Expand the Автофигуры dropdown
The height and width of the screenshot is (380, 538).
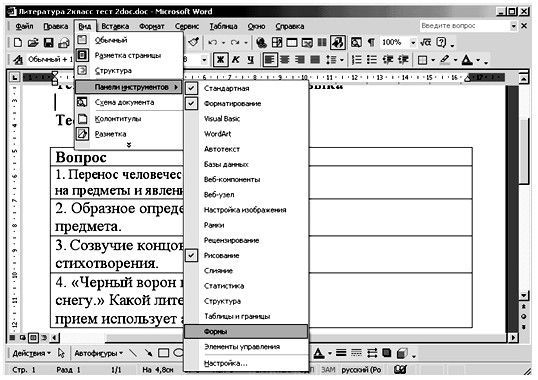(x=99, y=353)
